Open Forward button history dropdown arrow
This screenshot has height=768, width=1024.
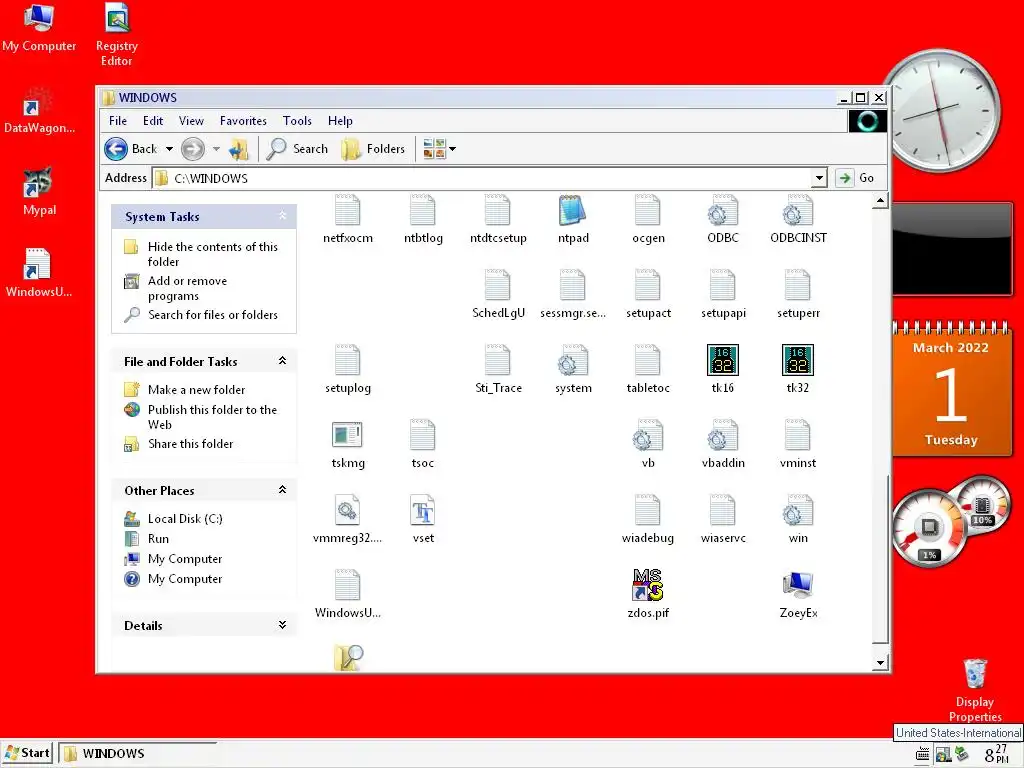coord(216,150)
